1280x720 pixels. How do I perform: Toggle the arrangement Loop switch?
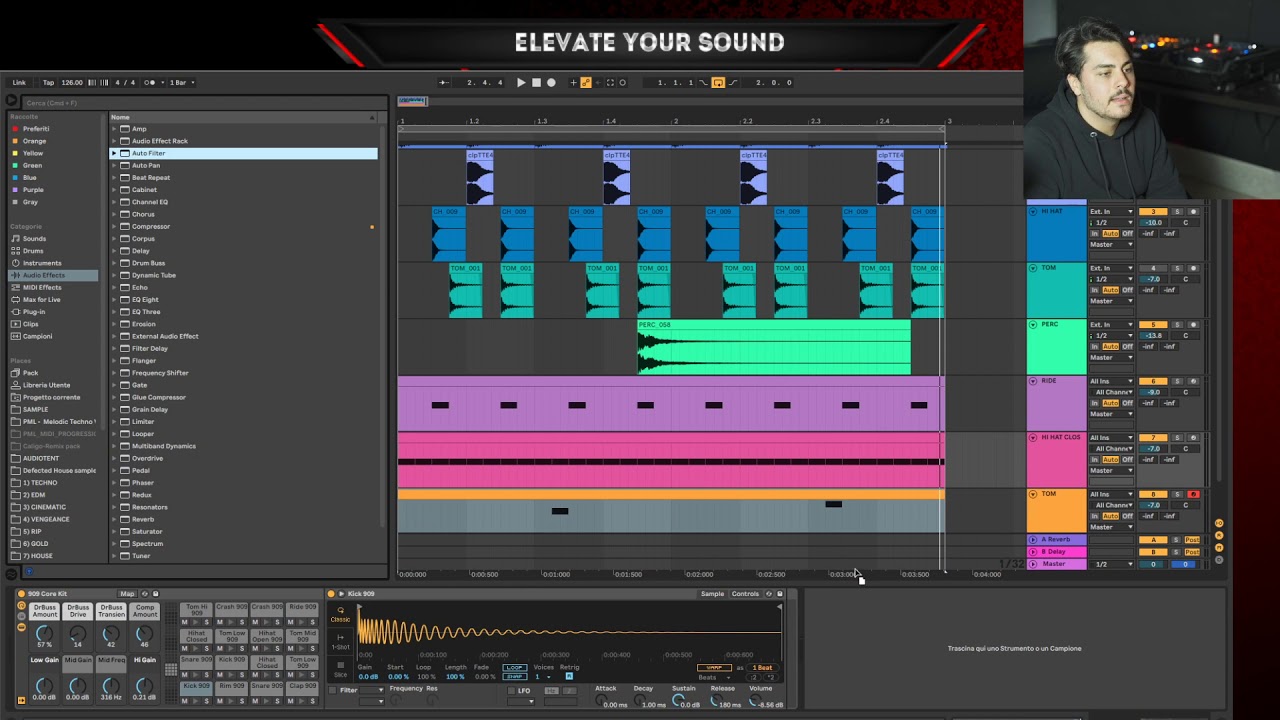[718, 83]
